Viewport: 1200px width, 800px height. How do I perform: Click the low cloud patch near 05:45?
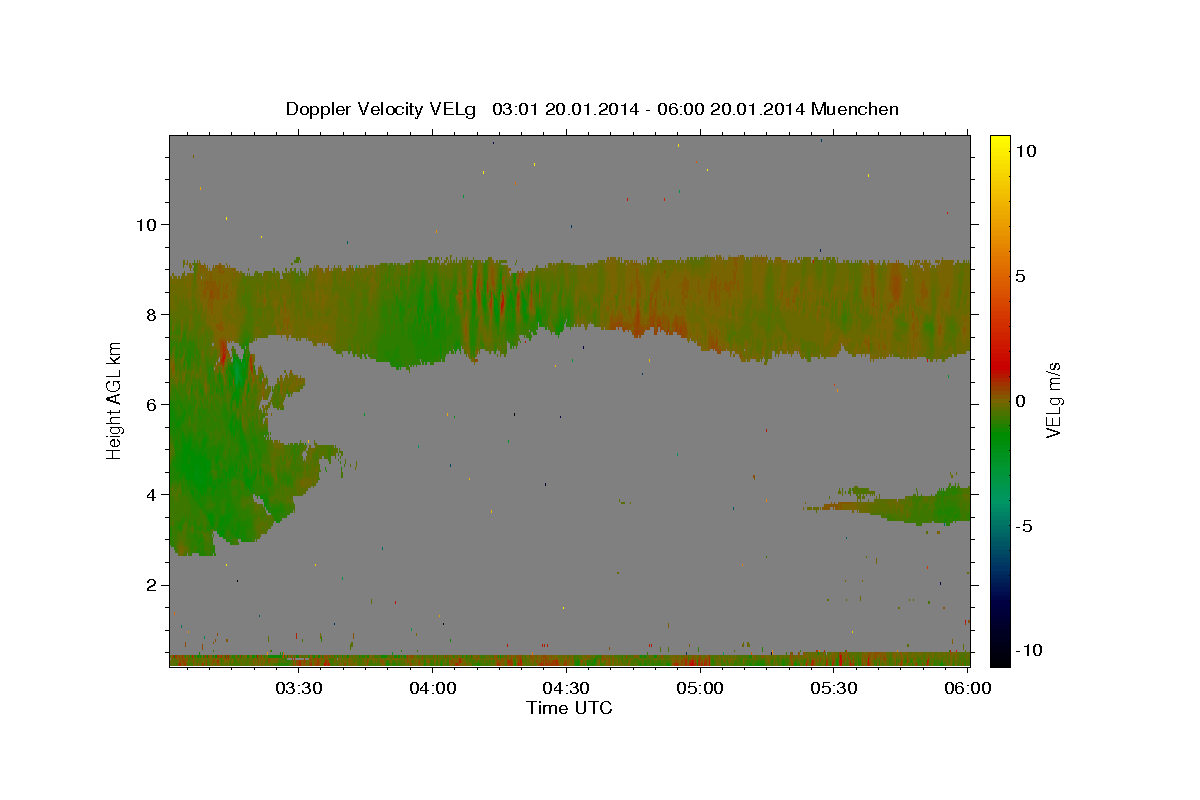pyautogui.click(x=900, y=506)
